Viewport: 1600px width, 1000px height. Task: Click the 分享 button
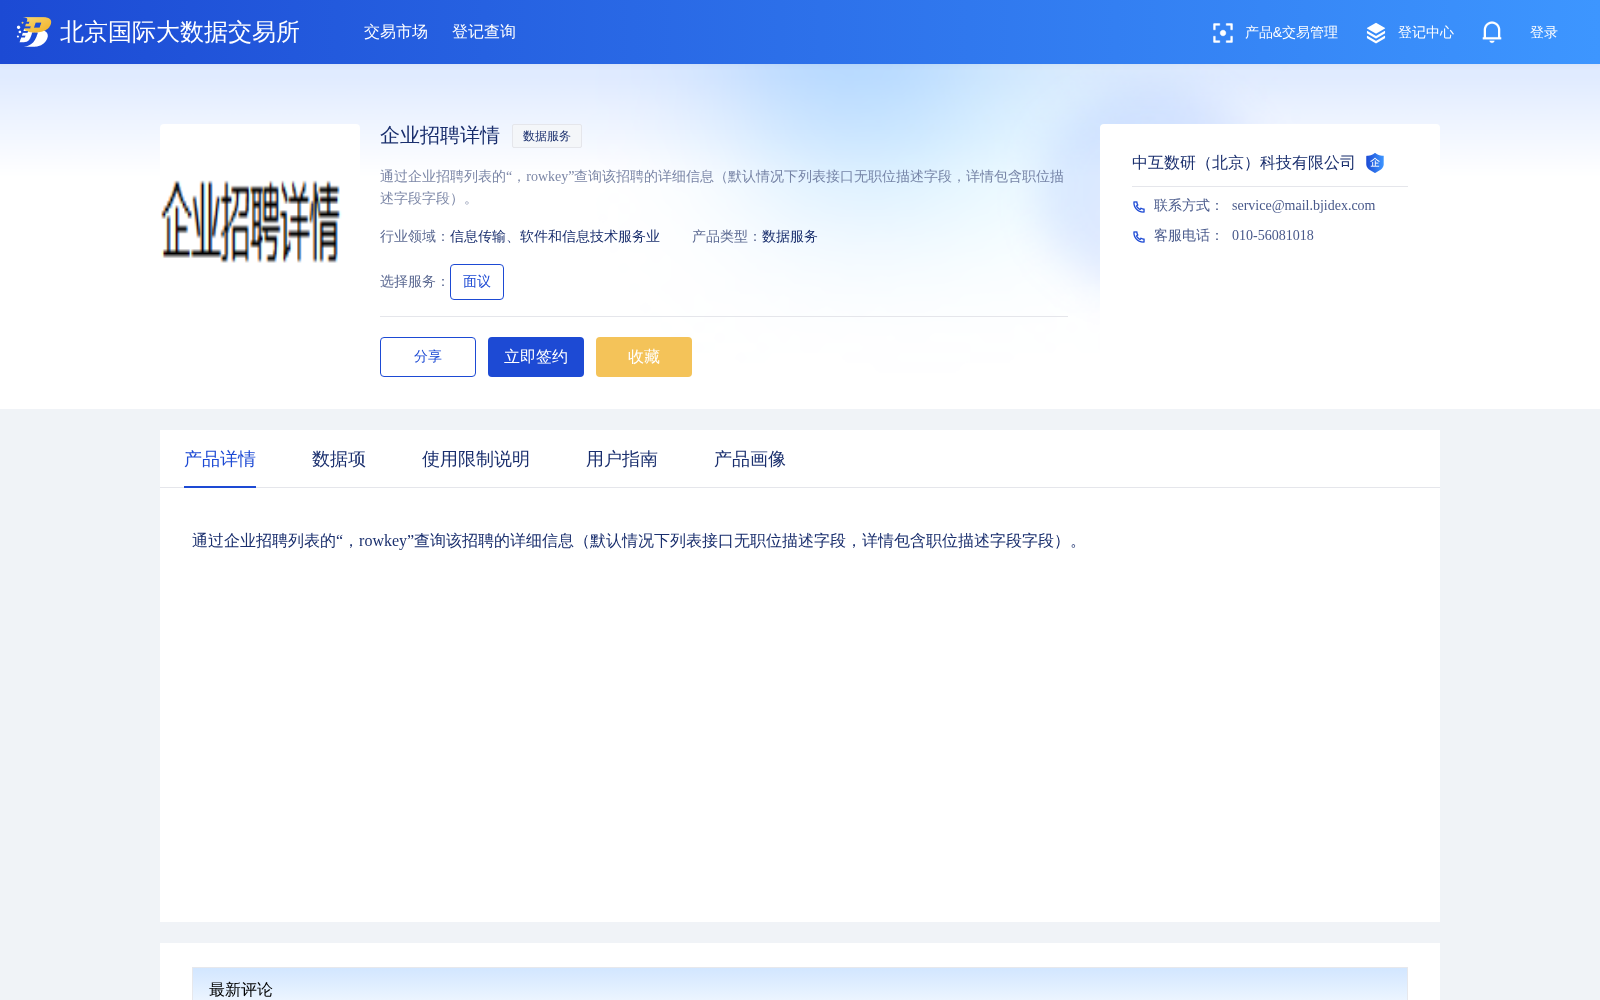click(428, 357)
